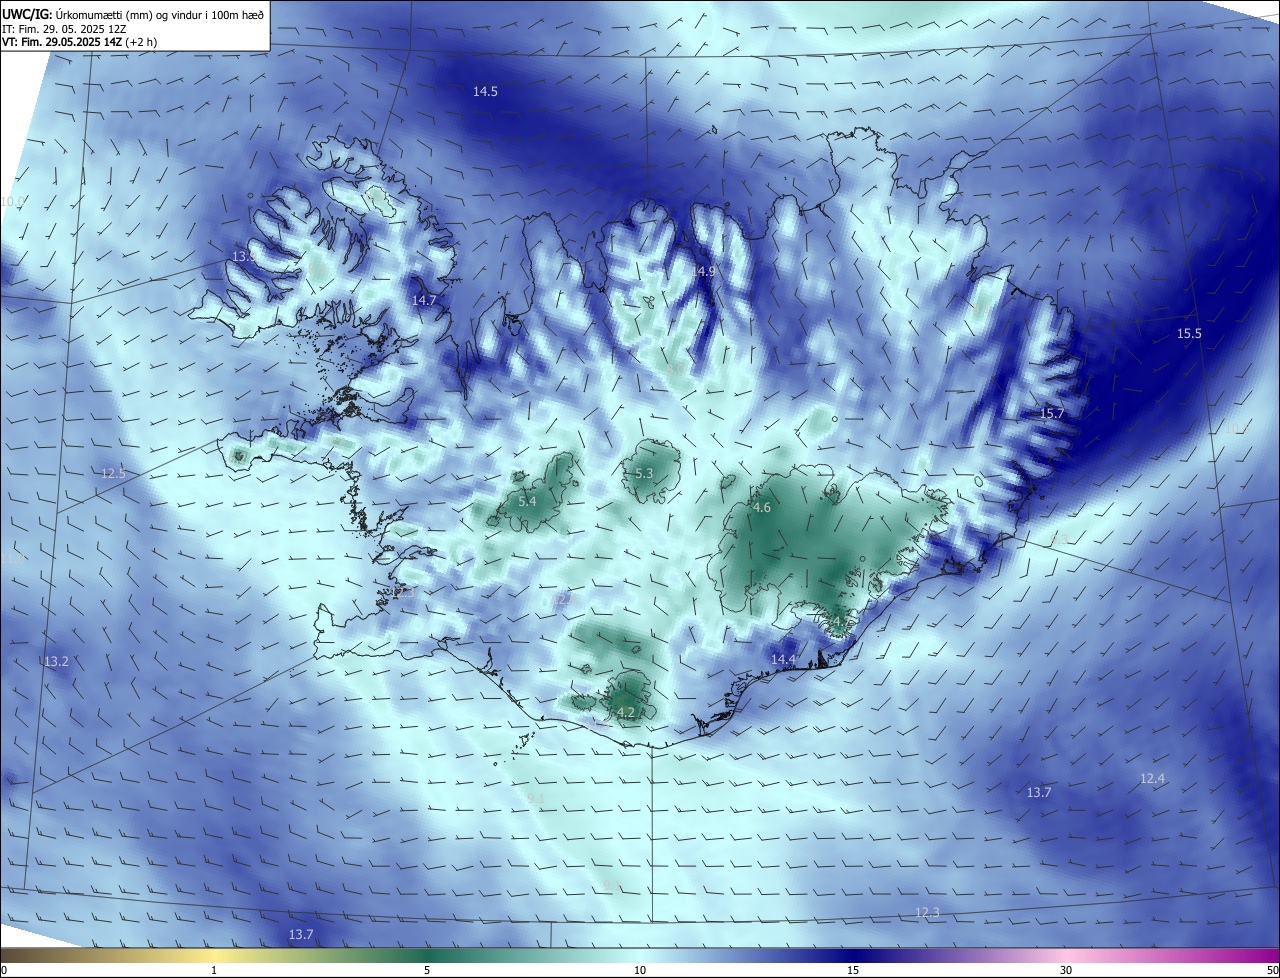Click the 15.7 value label
Viewport: 1280px width, 978px height.
pos(1052,413)
